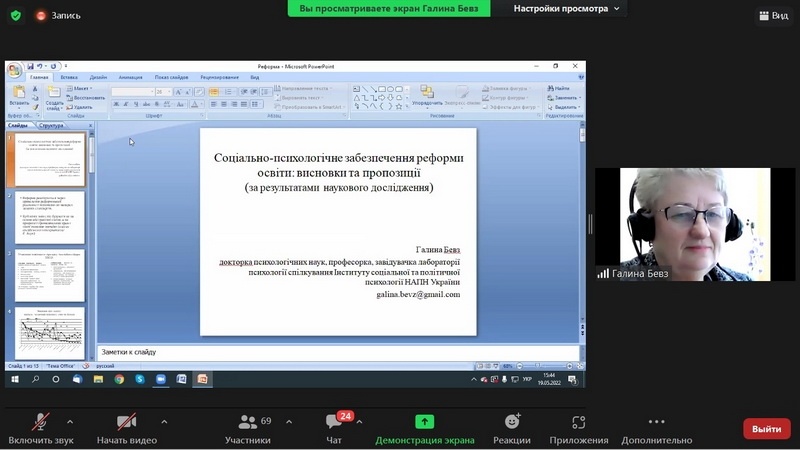Unmute microphone via Включить звук
800x450 pixels.
point(40,429)
